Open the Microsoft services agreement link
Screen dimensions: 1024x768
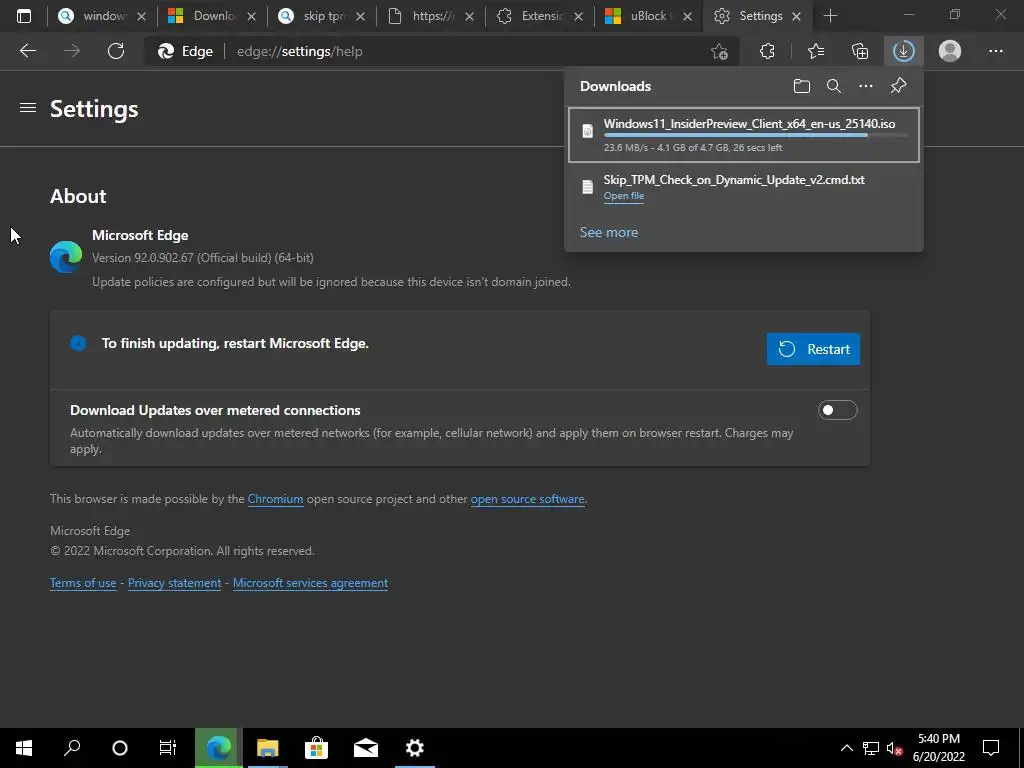(310, 583)
